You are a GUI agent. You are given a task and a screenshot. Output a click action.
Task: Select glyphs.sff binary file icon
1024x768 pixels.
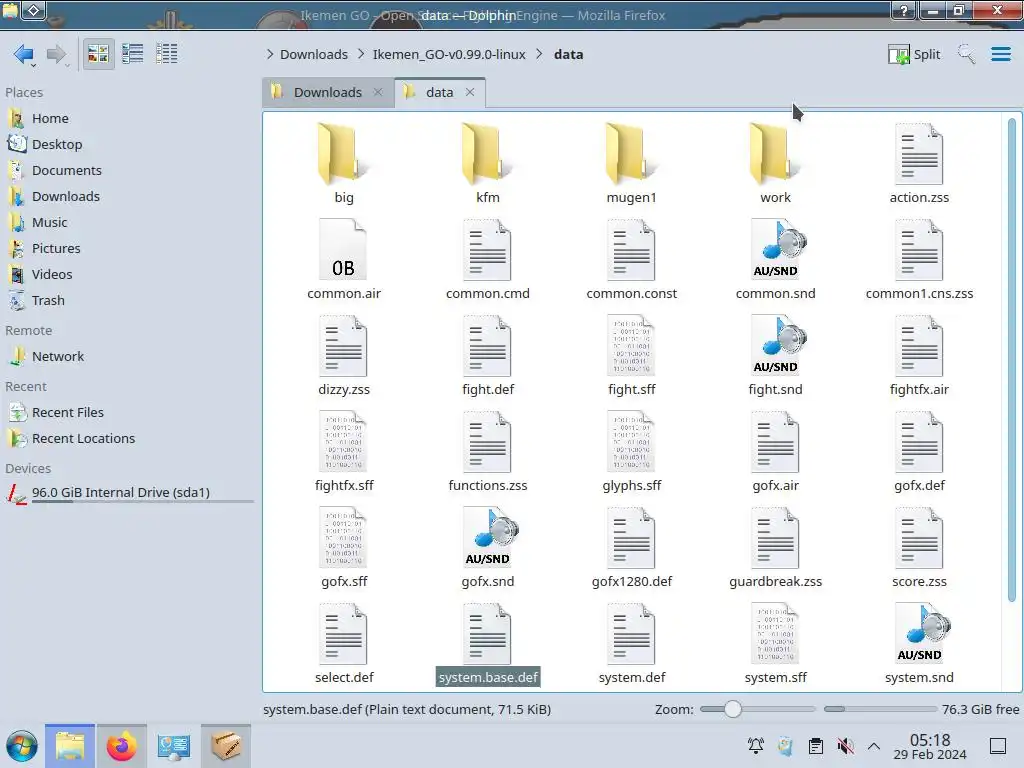(631, 442)
